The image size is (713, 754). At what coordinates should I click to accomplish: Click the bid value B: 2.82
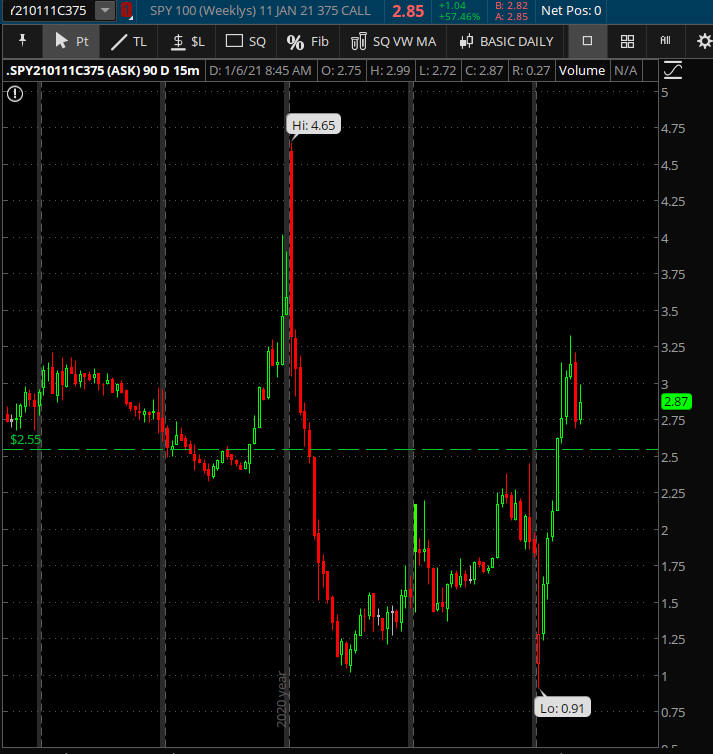click(x=512, y=5)
